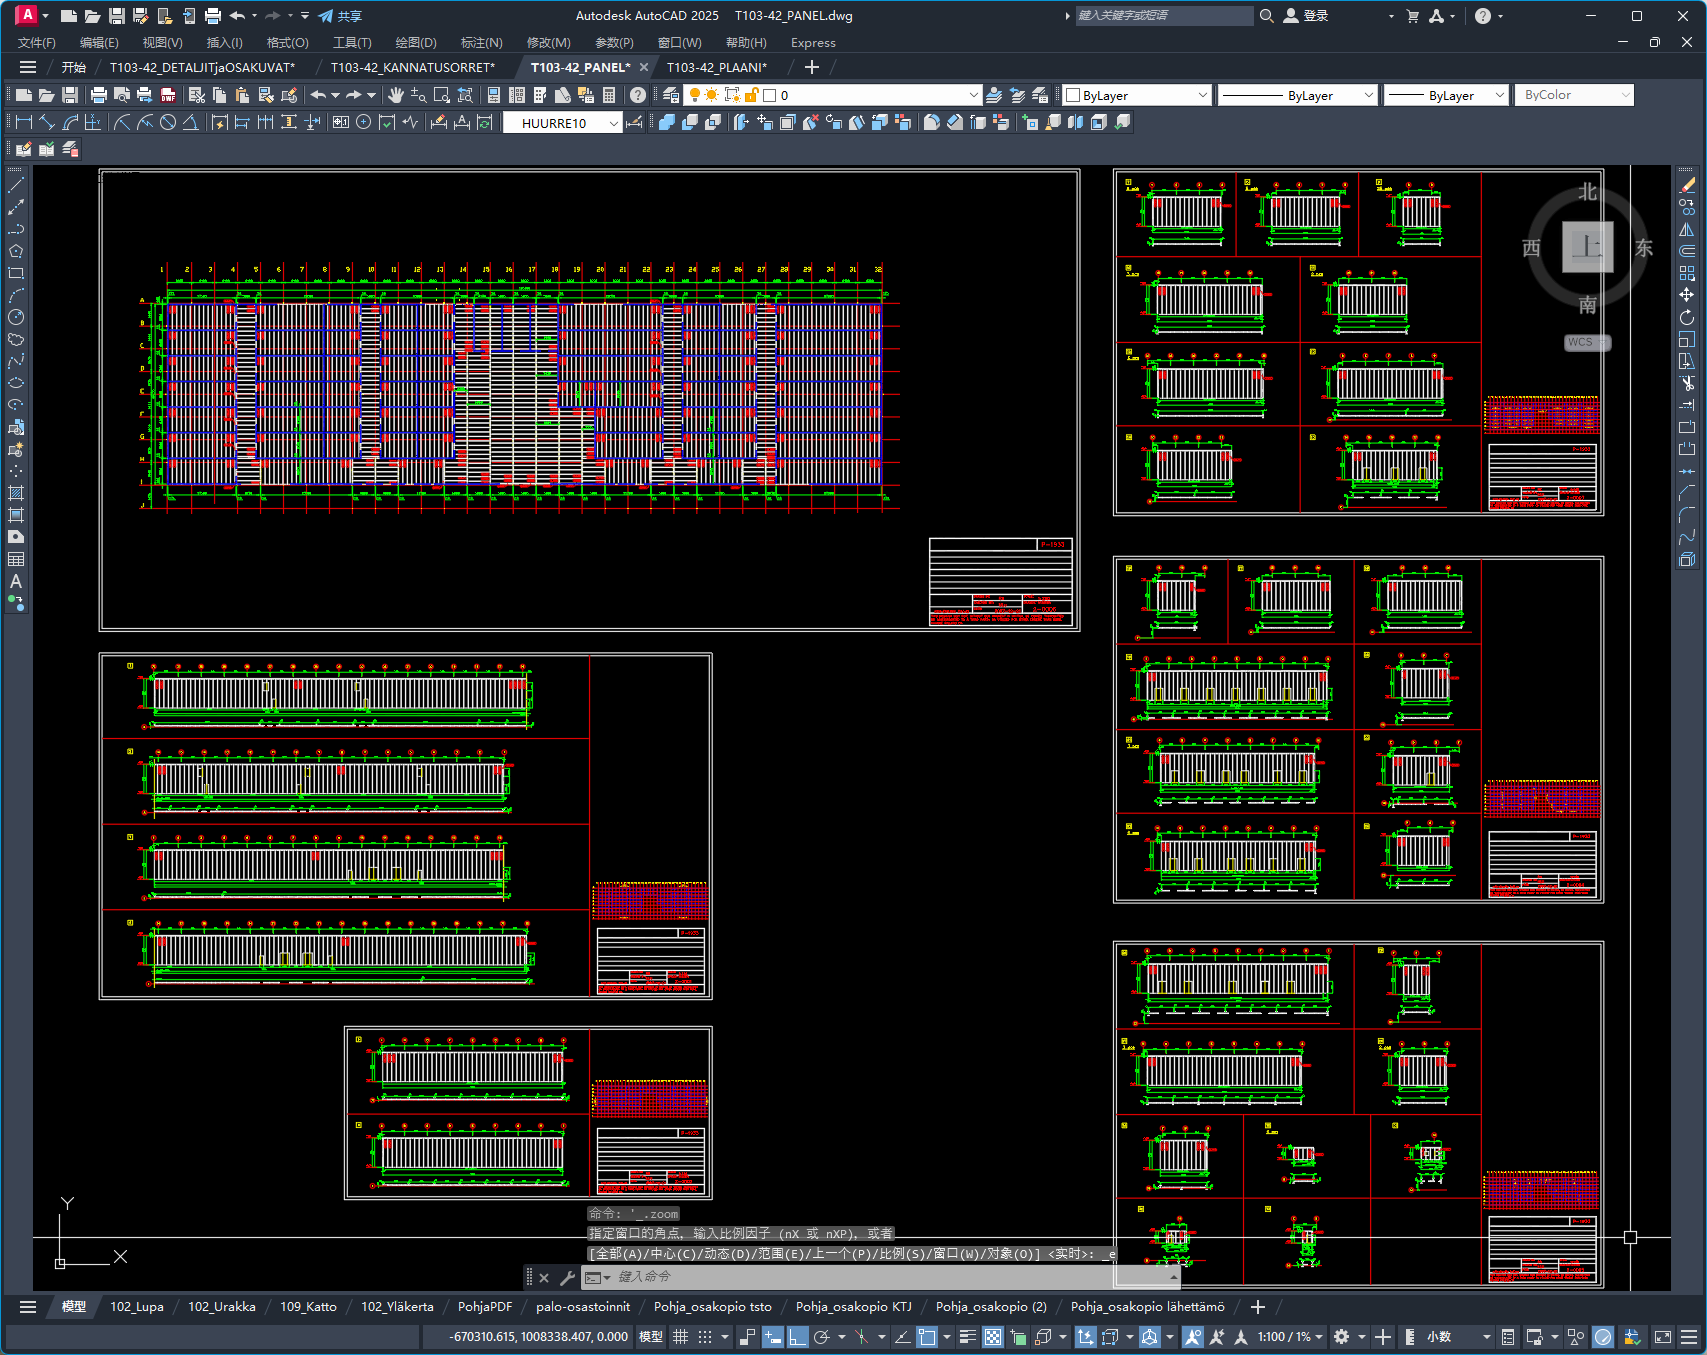
Task: Select the Polygon draw tool
Action: tap(16, 251)
